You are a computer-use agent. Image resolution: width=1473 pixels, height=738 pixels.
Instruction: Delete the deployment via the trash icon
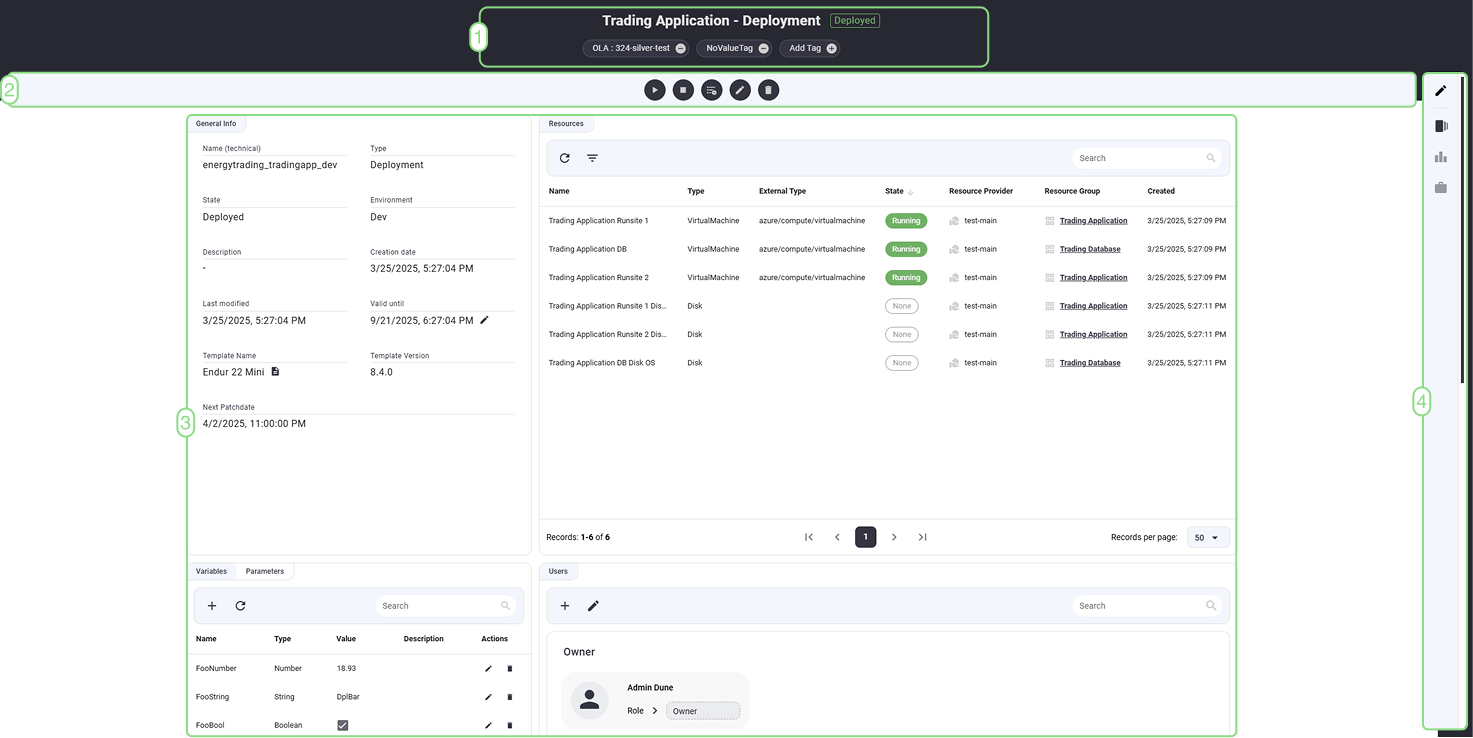(x=767, y=89)
